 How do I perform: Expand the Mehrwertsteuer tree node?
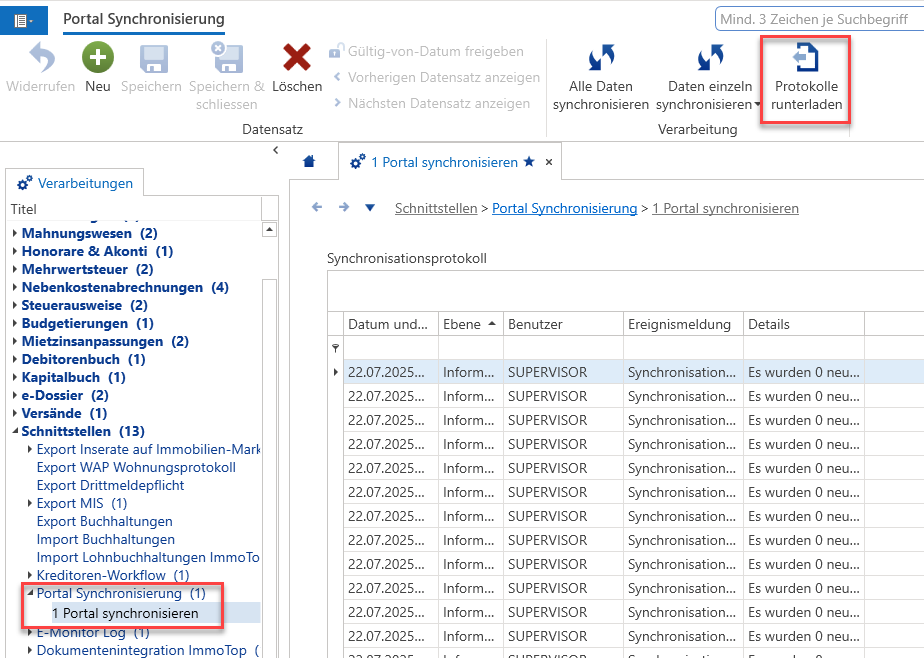(15, 269)
